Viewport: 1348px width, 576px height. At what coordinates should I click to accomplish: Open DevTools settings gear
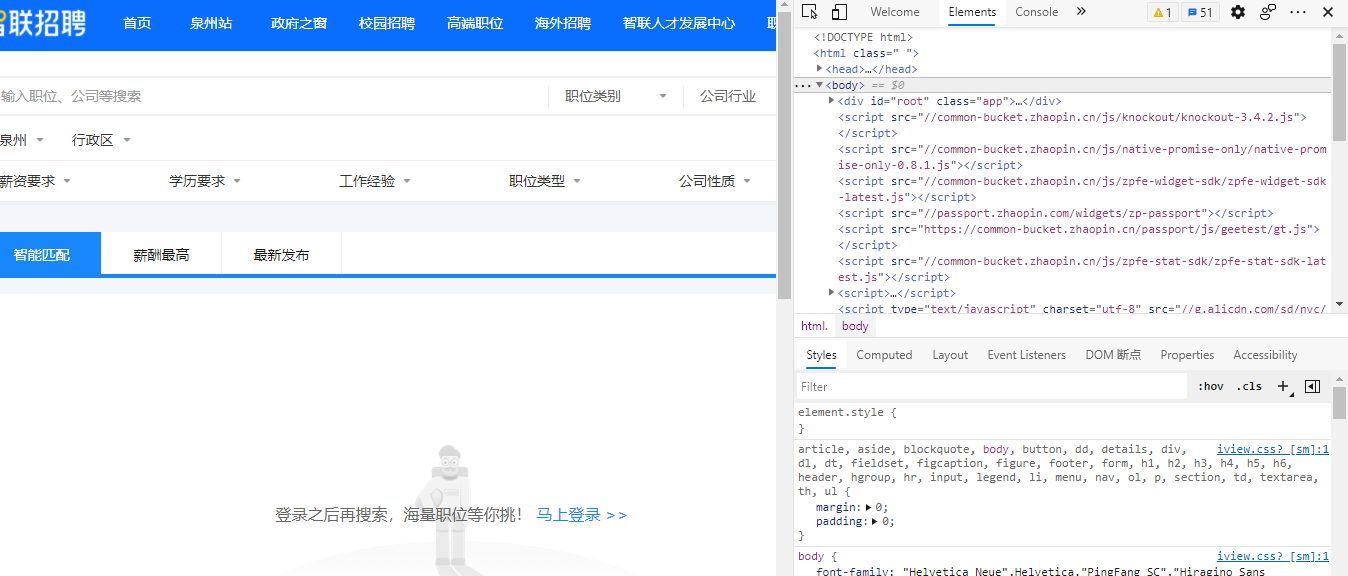(1238, 12)
